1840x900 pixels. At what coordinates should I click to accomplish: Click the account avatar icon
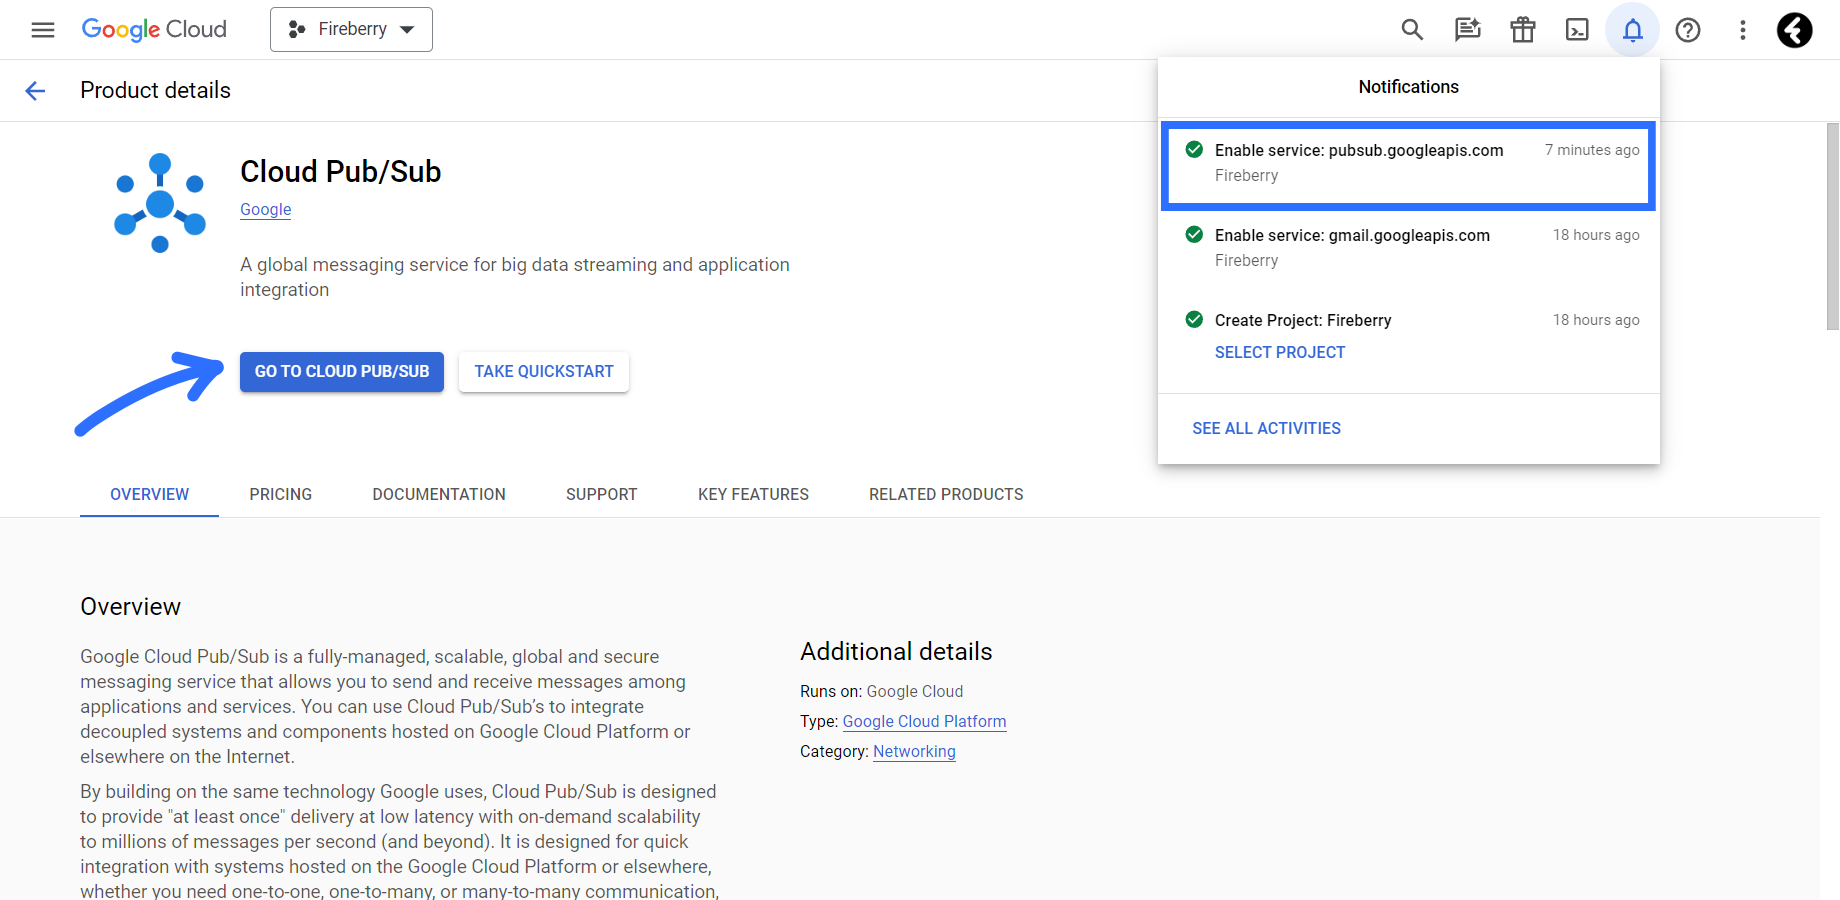click(x=1795, y=30)
